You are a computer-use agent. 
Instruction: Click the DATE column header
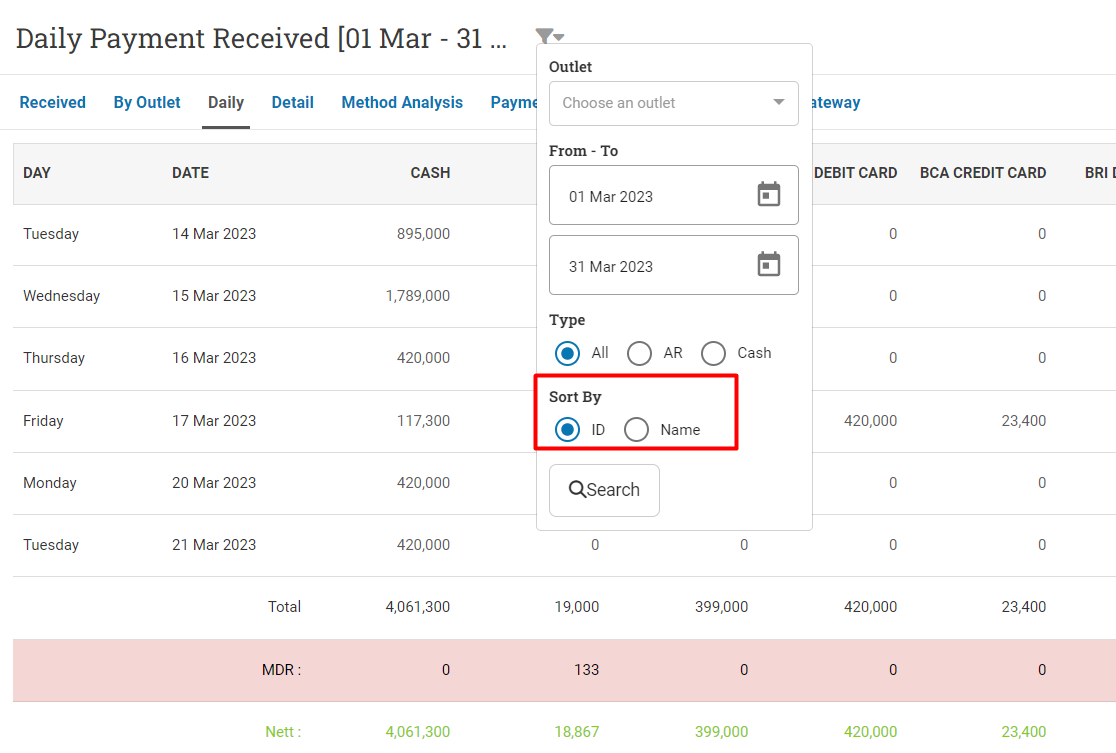coord(191,173)
